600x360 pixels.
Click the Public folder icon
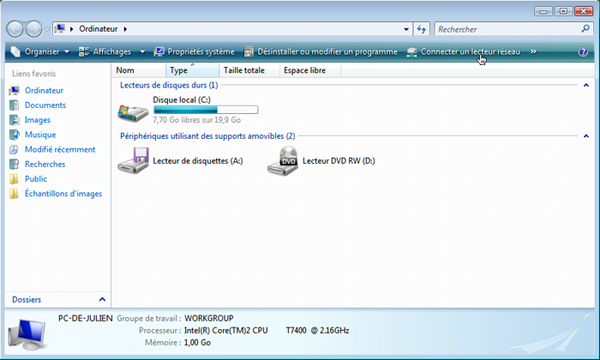[x=14, y=179]
